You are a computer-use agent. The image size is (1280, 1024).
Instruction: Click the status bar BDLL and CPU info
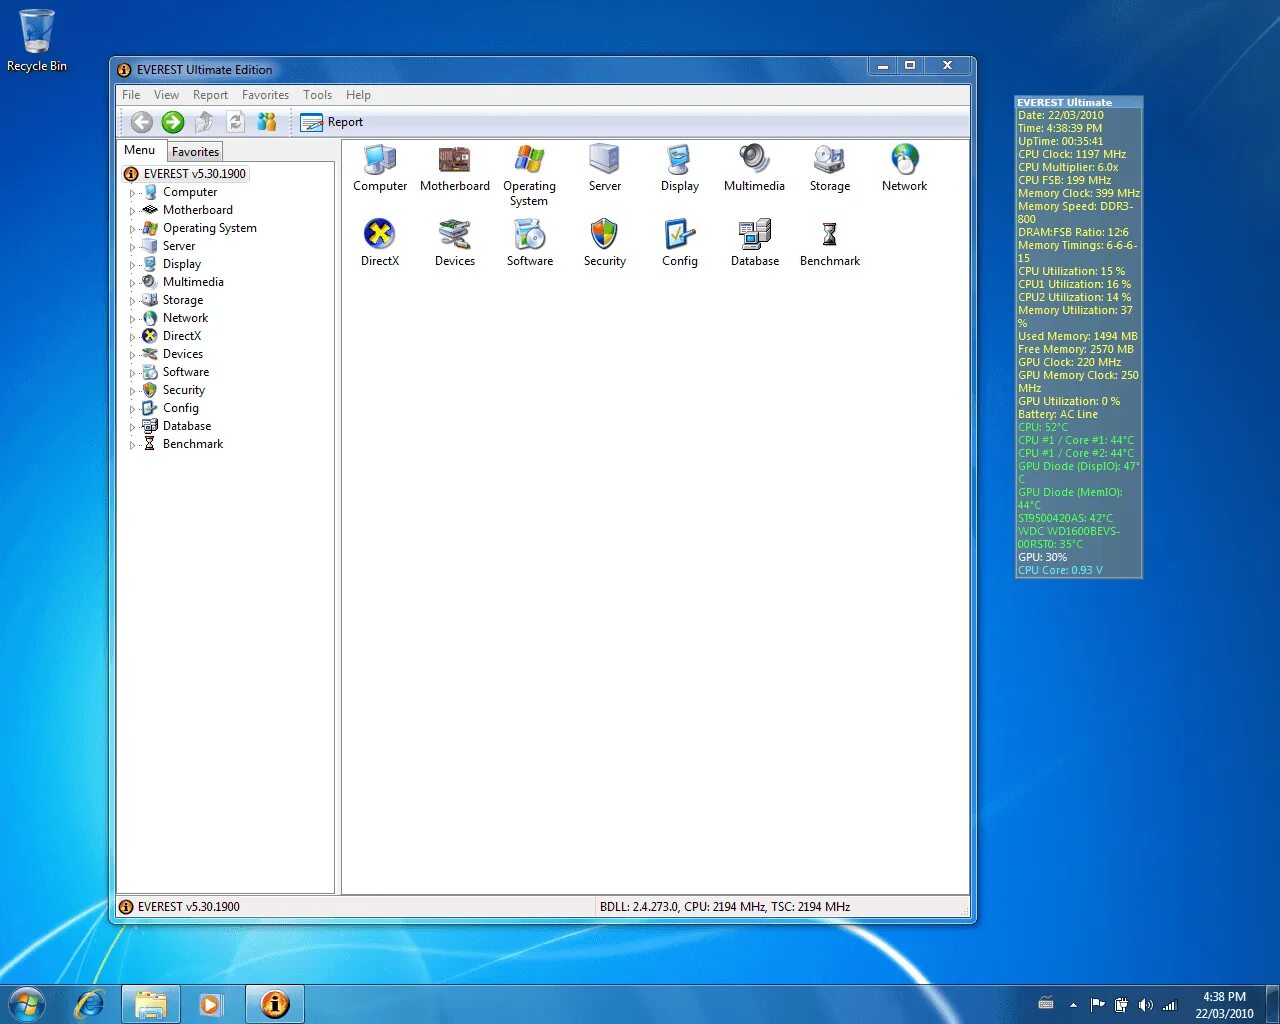725,907
